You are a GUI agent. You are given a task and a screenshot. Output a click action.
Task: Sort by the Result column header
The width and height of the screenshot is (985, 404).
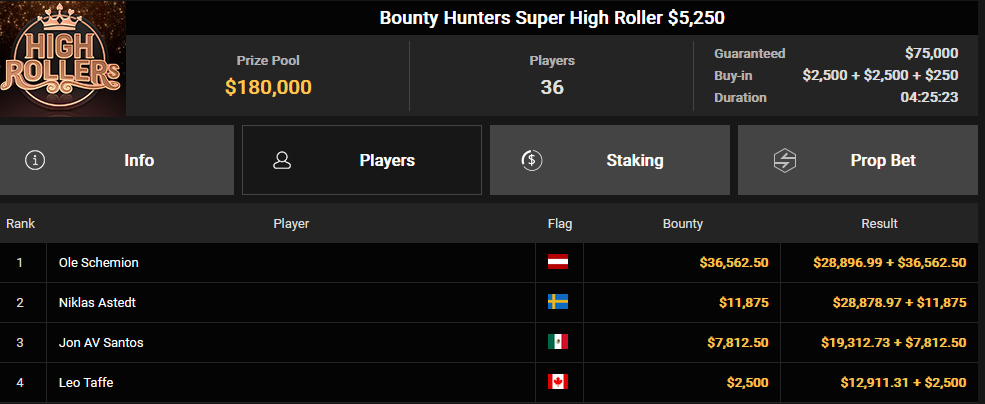(x=879, y=224)
